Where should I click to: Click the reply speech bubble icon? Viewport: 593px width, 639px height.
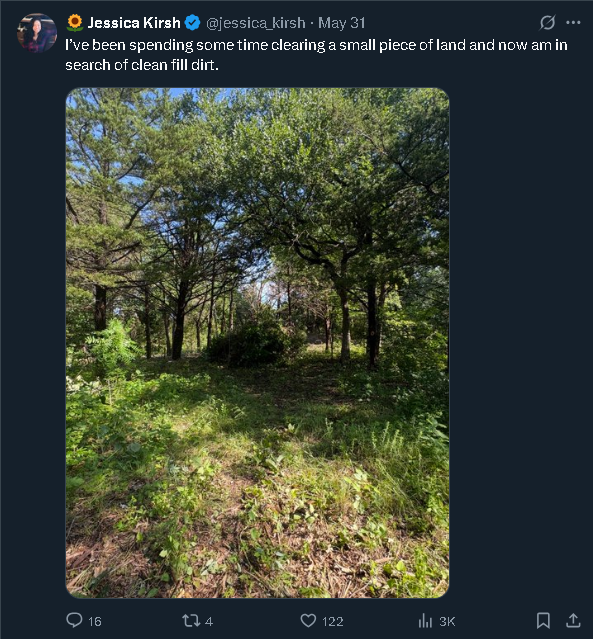pyautogui.click(x=74, y=620)
